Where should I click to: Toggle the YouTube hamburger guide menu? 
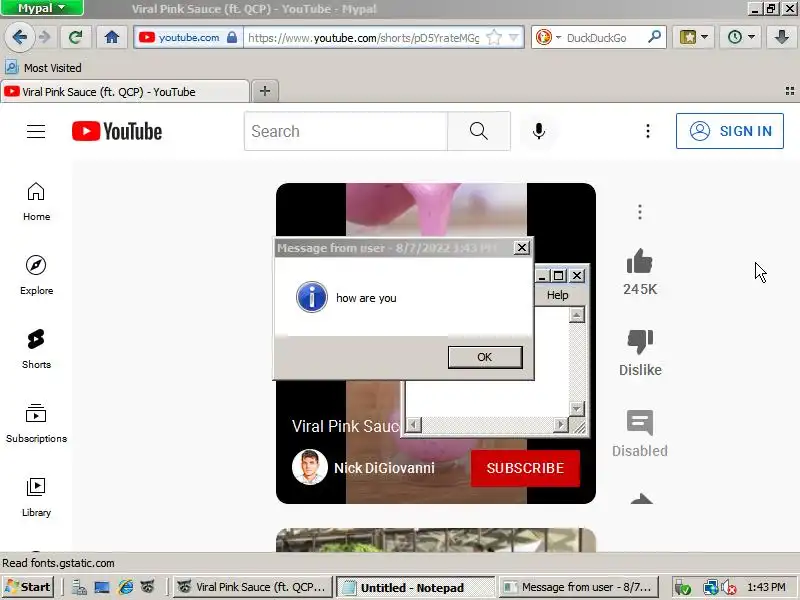(x=36, y=131)
